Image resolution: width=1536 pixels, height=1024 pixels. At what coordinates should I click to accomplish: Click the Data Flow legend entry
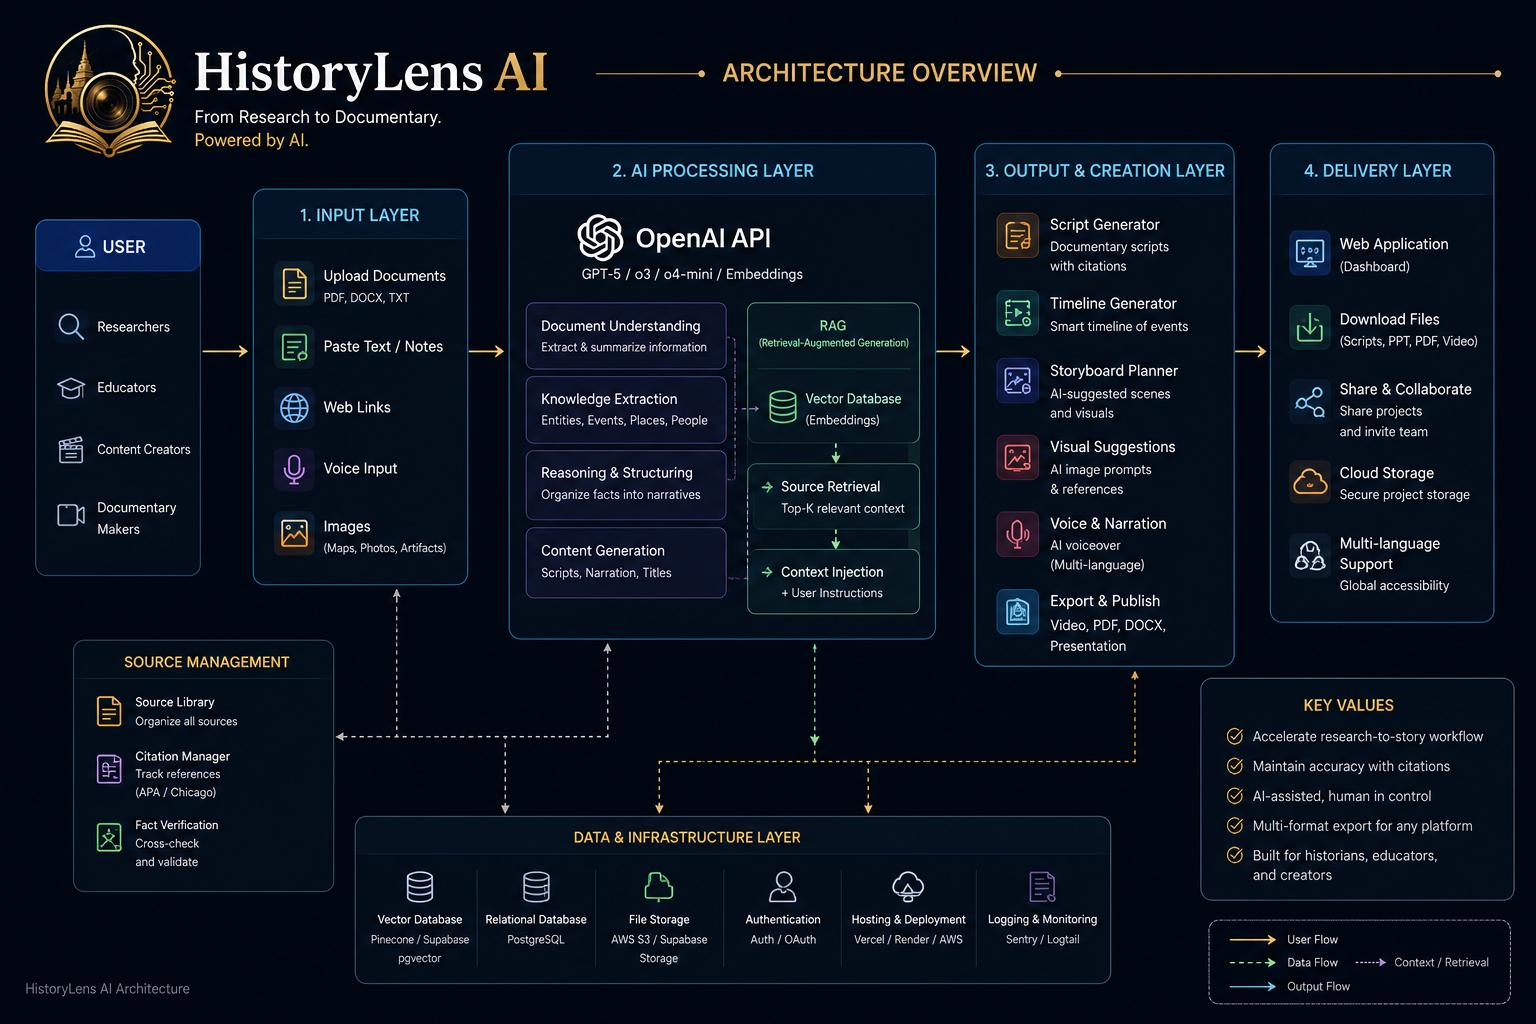coord(1283,962)
